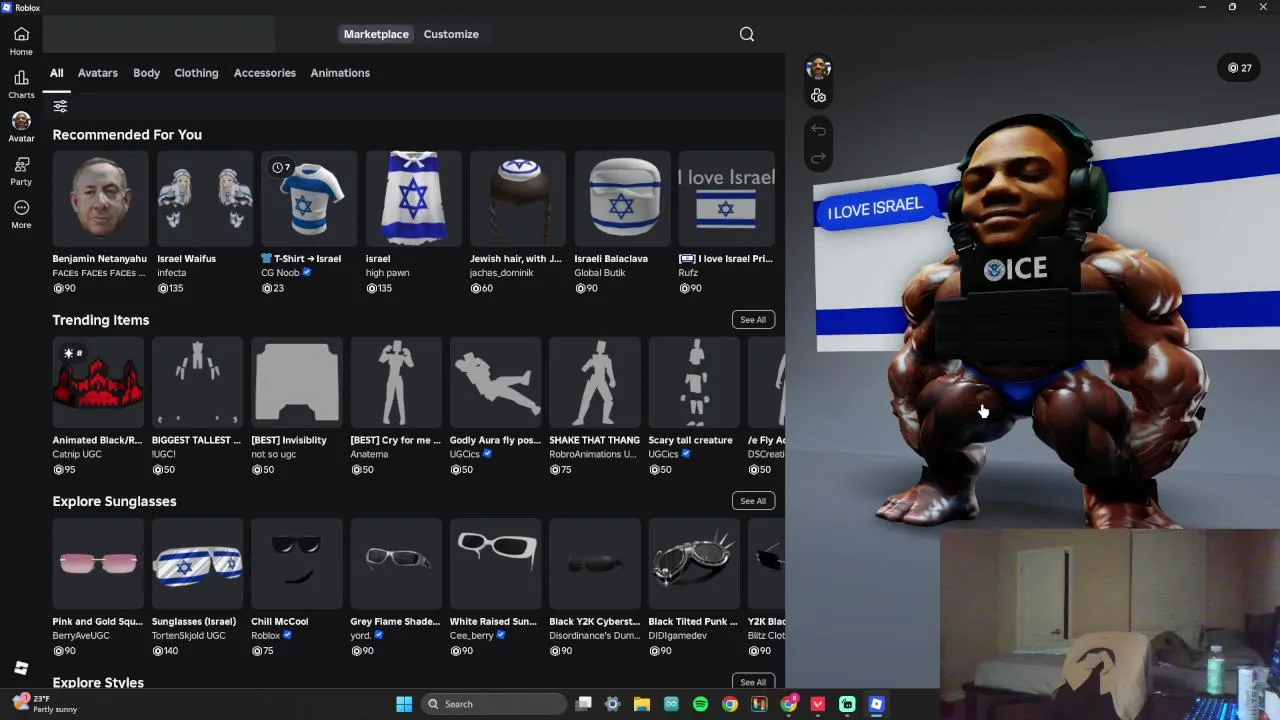Open the Chill McCool face item
The width and height of the screenshot is (1280, 720).
[297, 563]
